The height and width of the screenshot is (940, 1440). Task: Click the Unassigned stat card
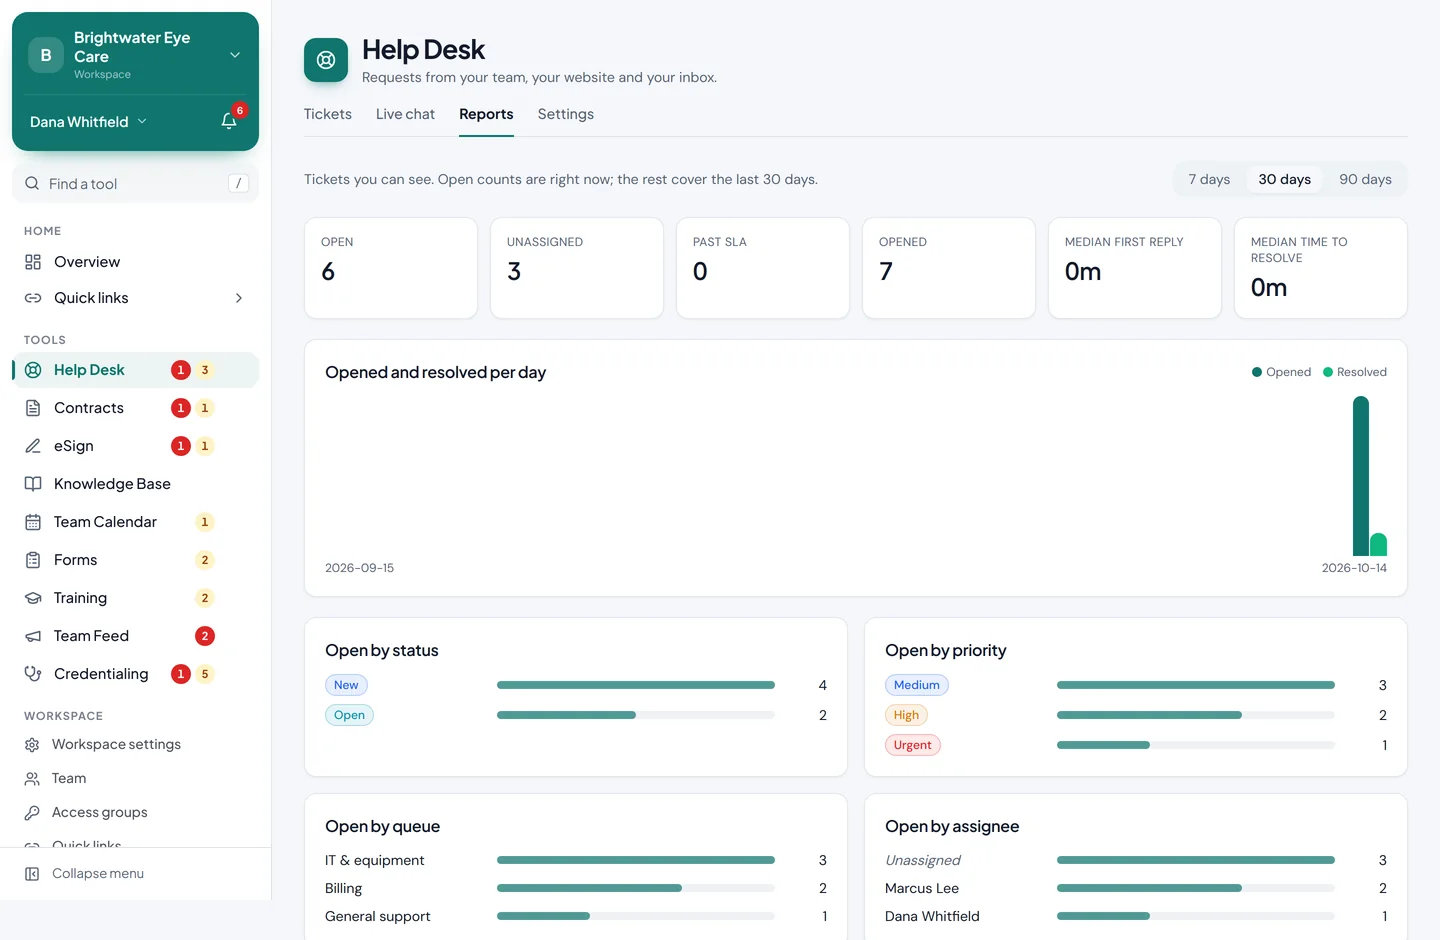(577, 268)
